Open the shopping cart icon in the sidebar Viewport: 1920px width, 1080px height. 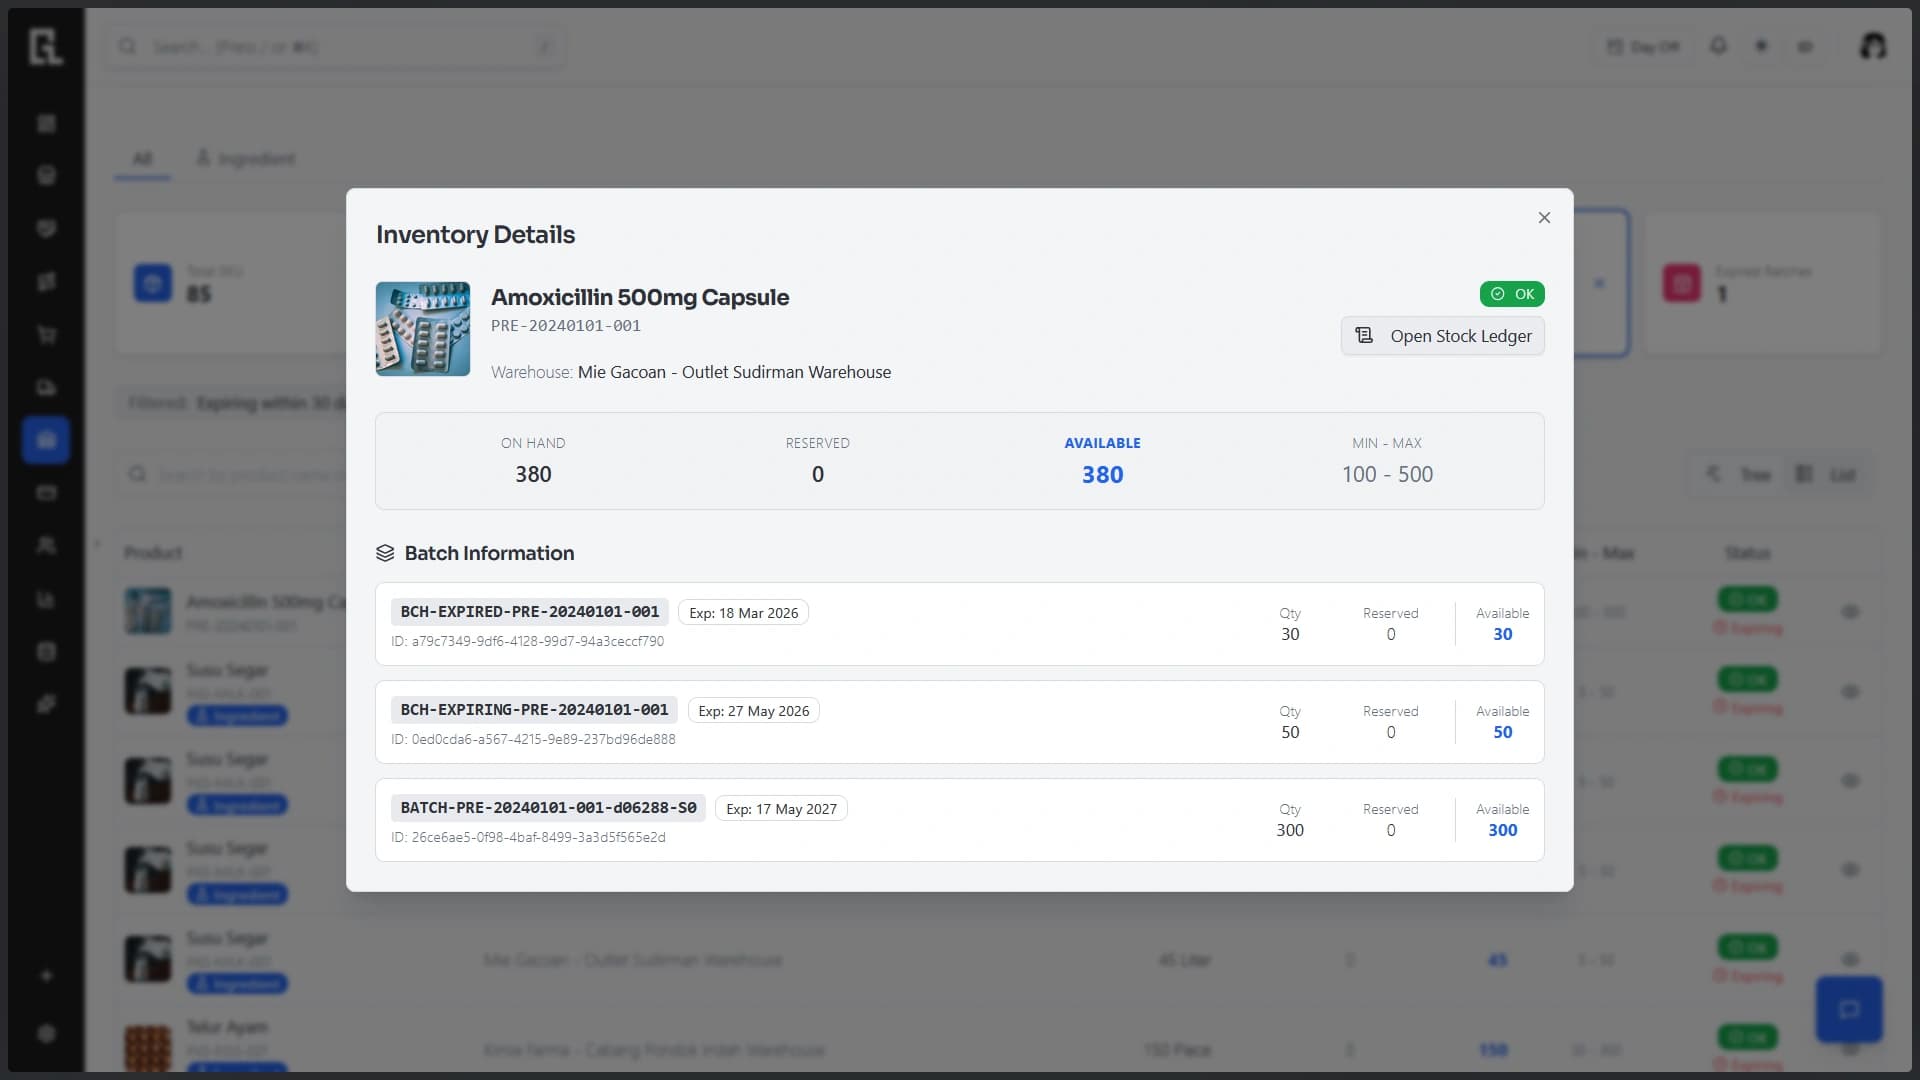[x=46, y=335]
